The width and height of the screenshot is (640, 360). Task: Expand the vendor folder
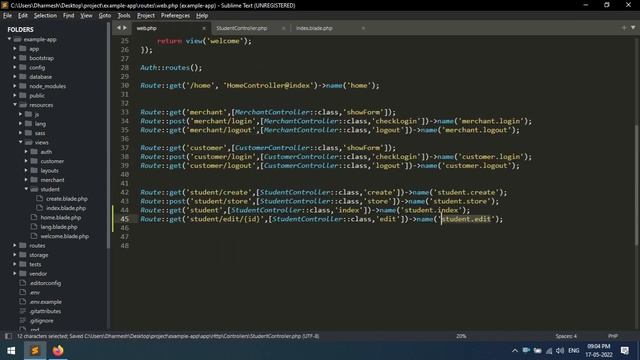click(x=15, y=274)
